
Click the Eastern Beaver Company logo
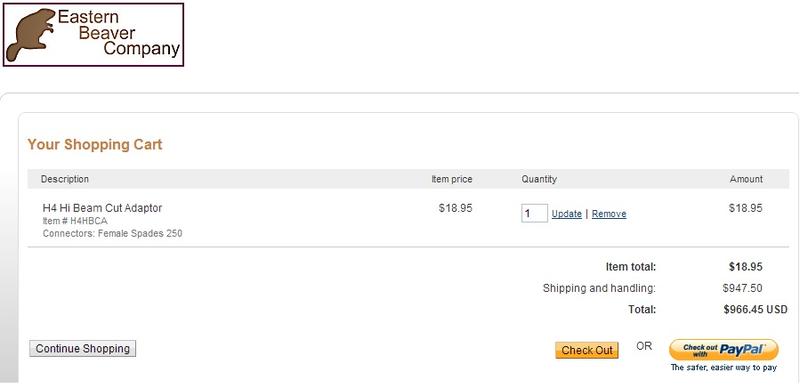click(93, 35)
